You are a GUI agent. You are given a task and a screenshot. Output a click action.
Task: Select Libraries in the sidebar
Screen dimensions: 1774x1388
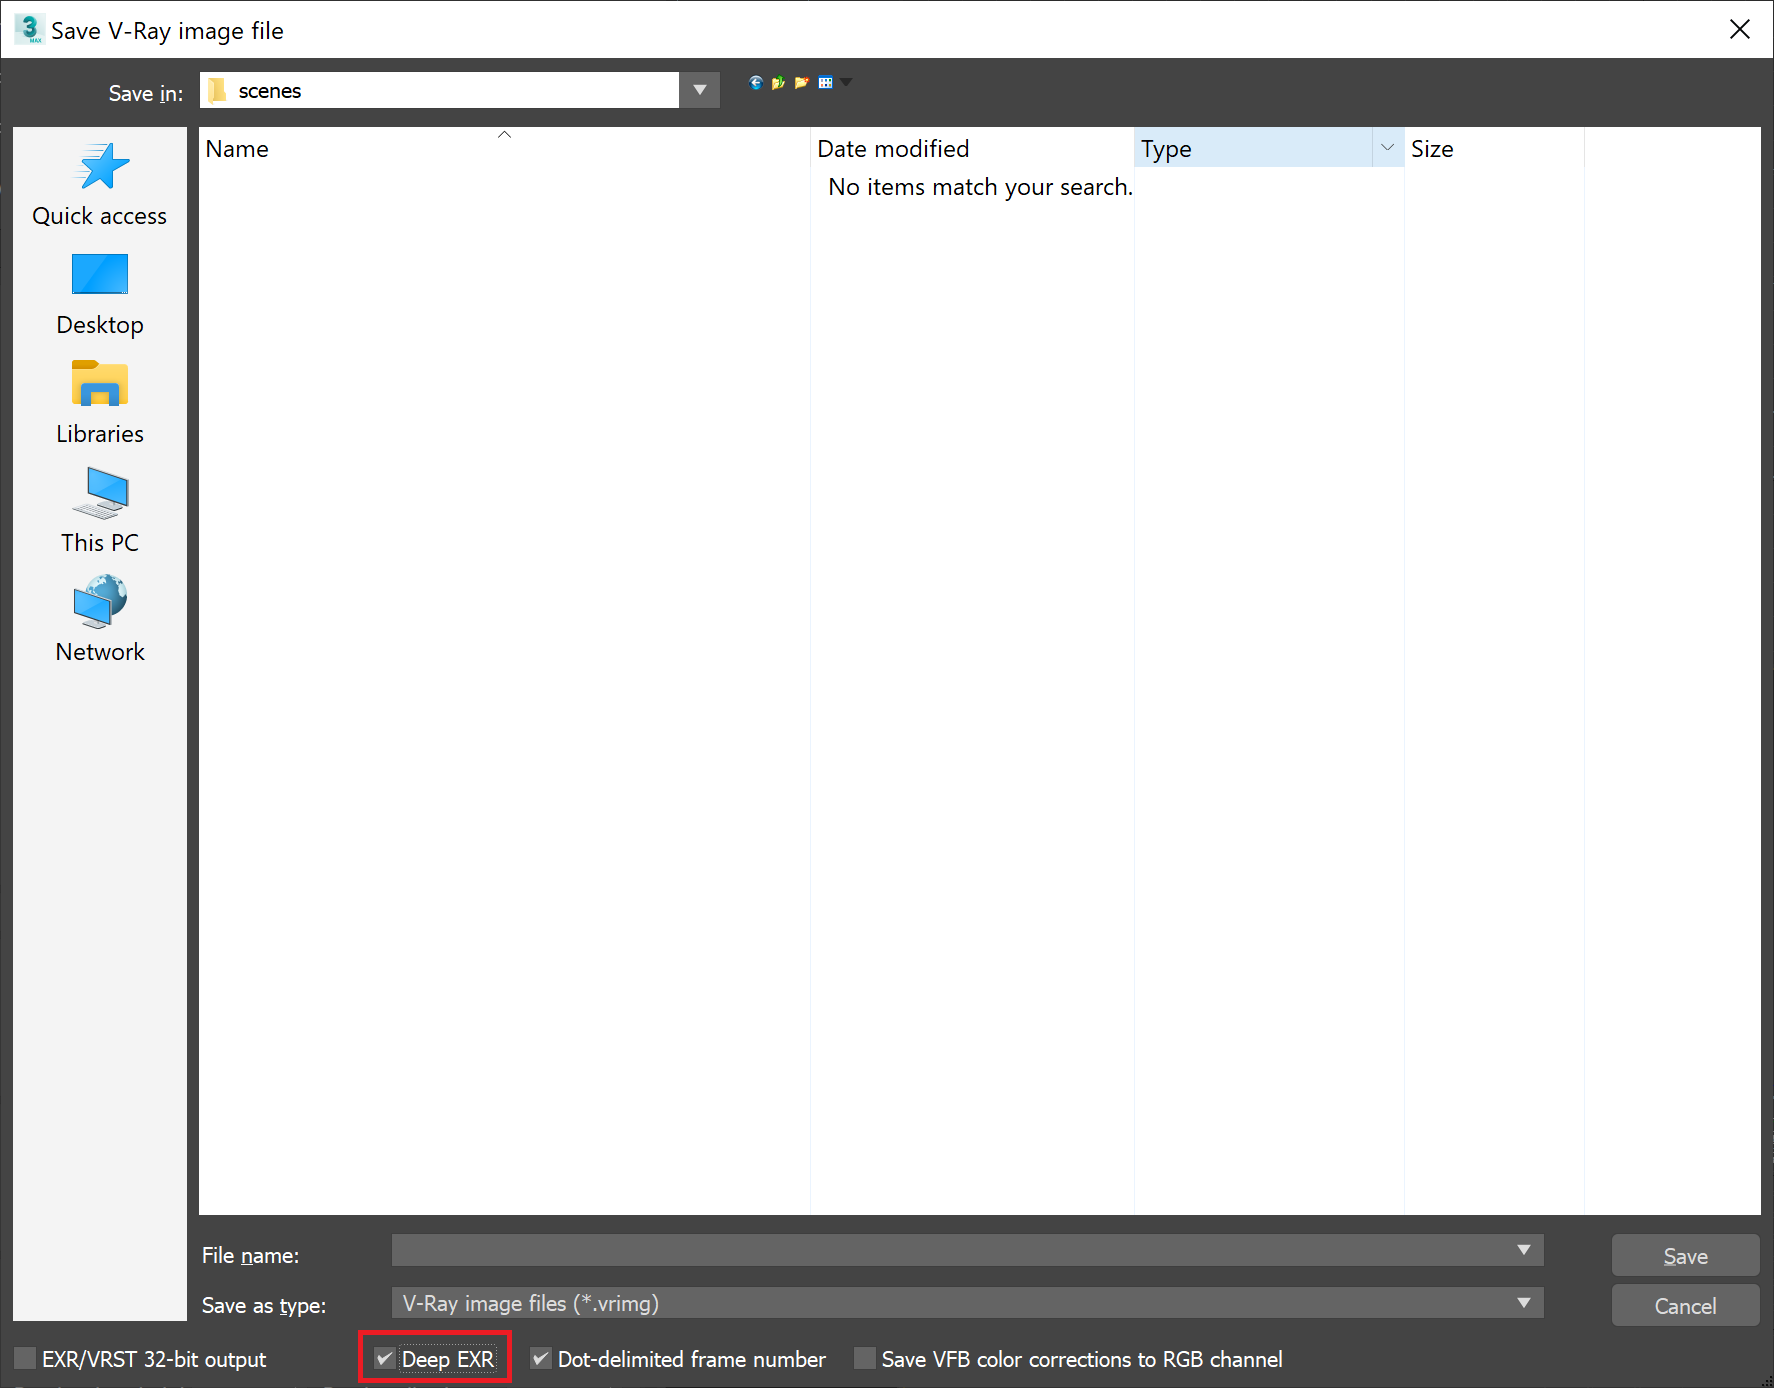(x=99, y=403)
